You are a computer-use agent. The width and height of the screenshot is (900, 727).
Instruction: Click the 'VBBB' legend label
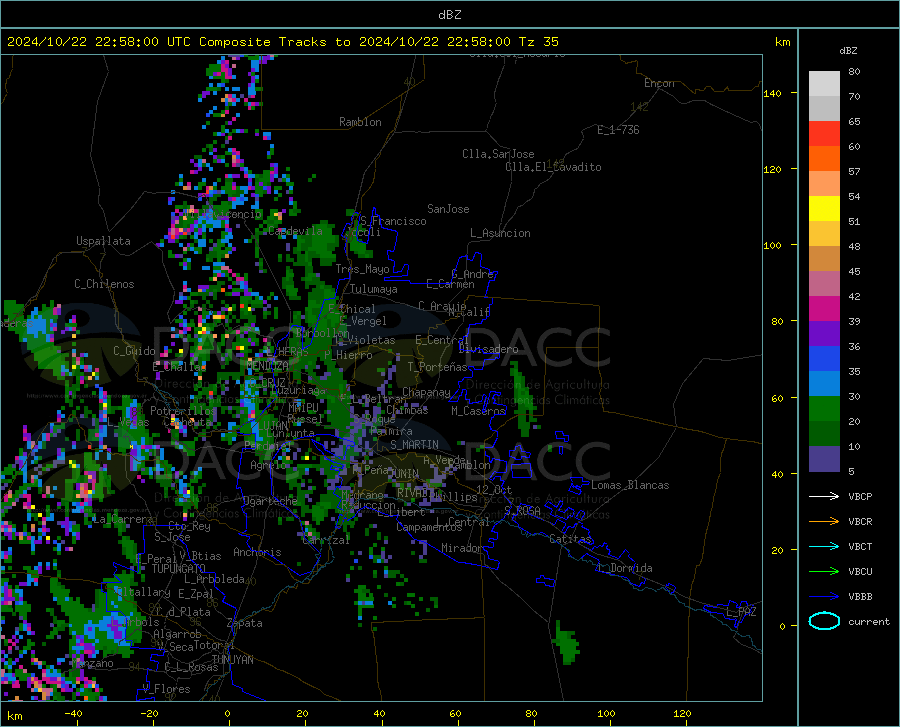click(x=860, y=597)
